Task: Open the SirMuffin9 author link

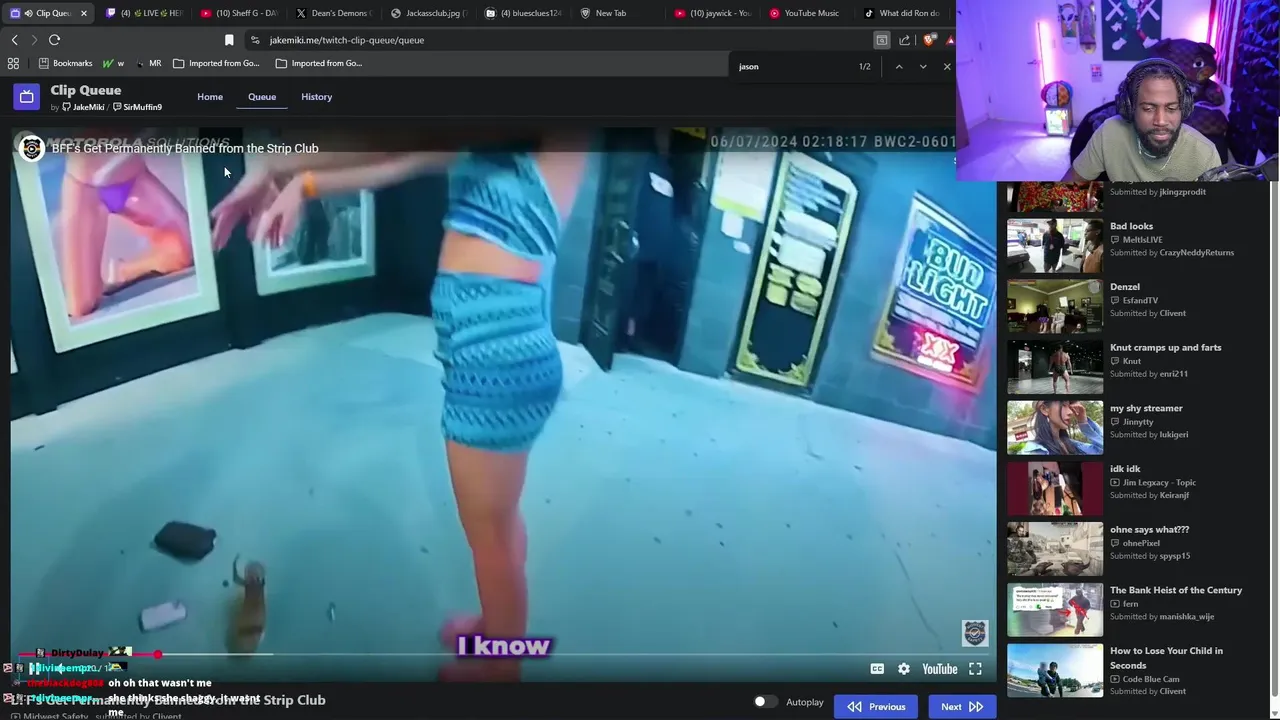Action: pyautogui.click(x=137, y=107)
